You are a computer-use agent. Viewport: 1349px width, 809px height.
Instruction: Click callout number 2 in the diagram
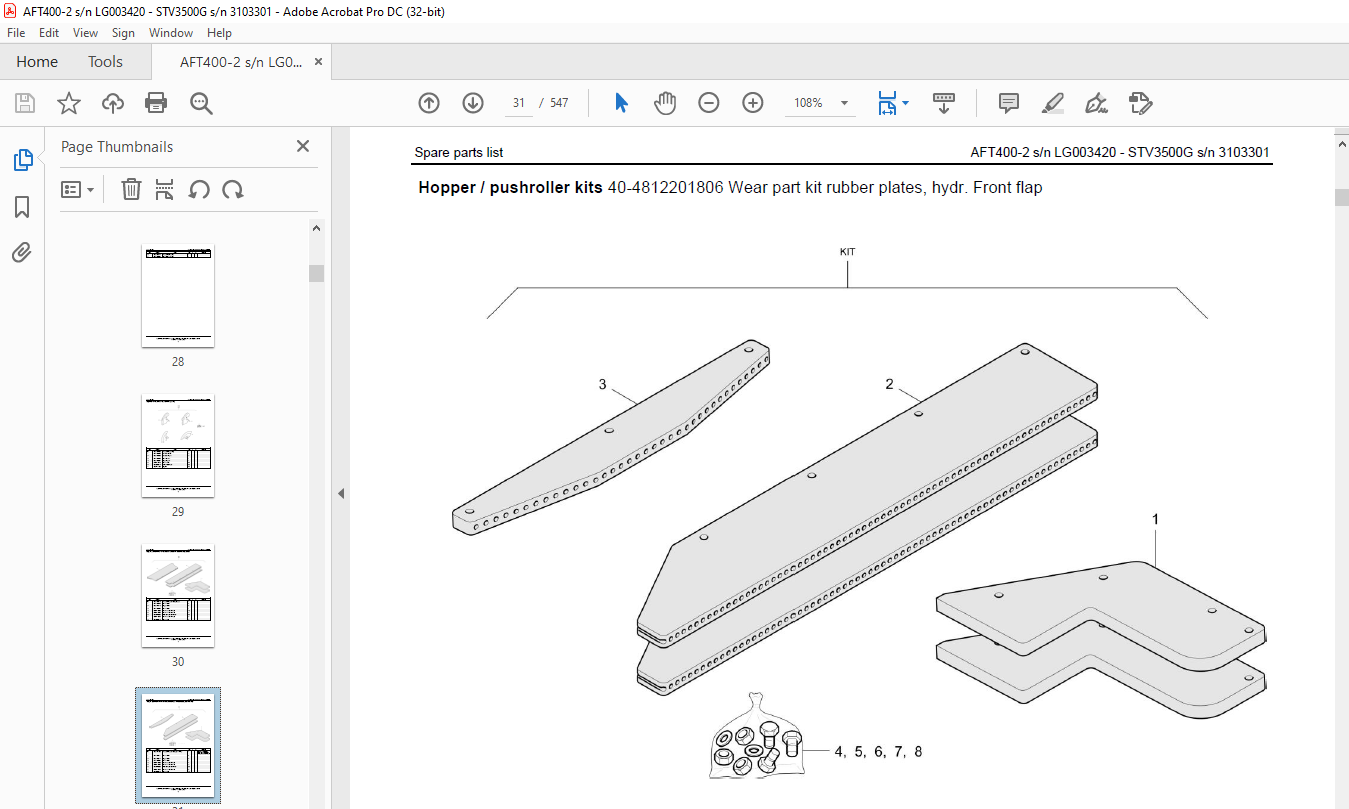(889, 384)
